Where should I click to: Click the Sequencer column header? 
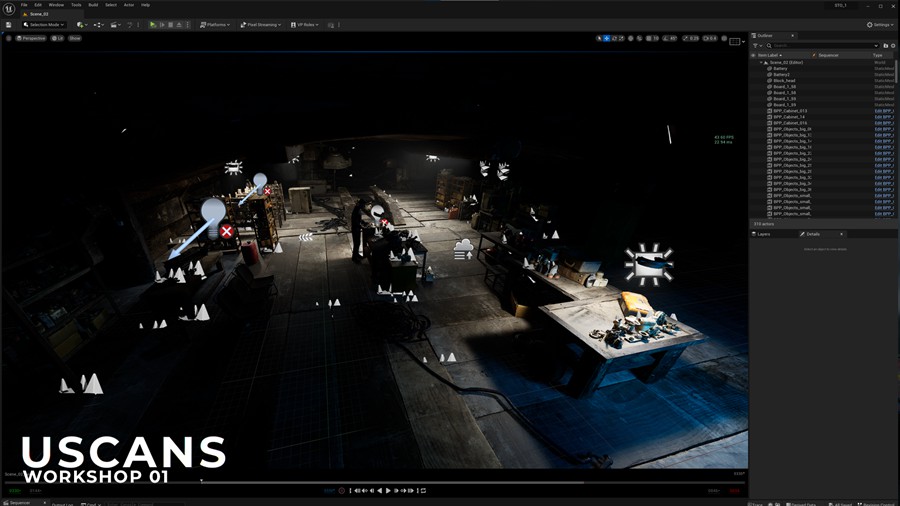point(828,55)
